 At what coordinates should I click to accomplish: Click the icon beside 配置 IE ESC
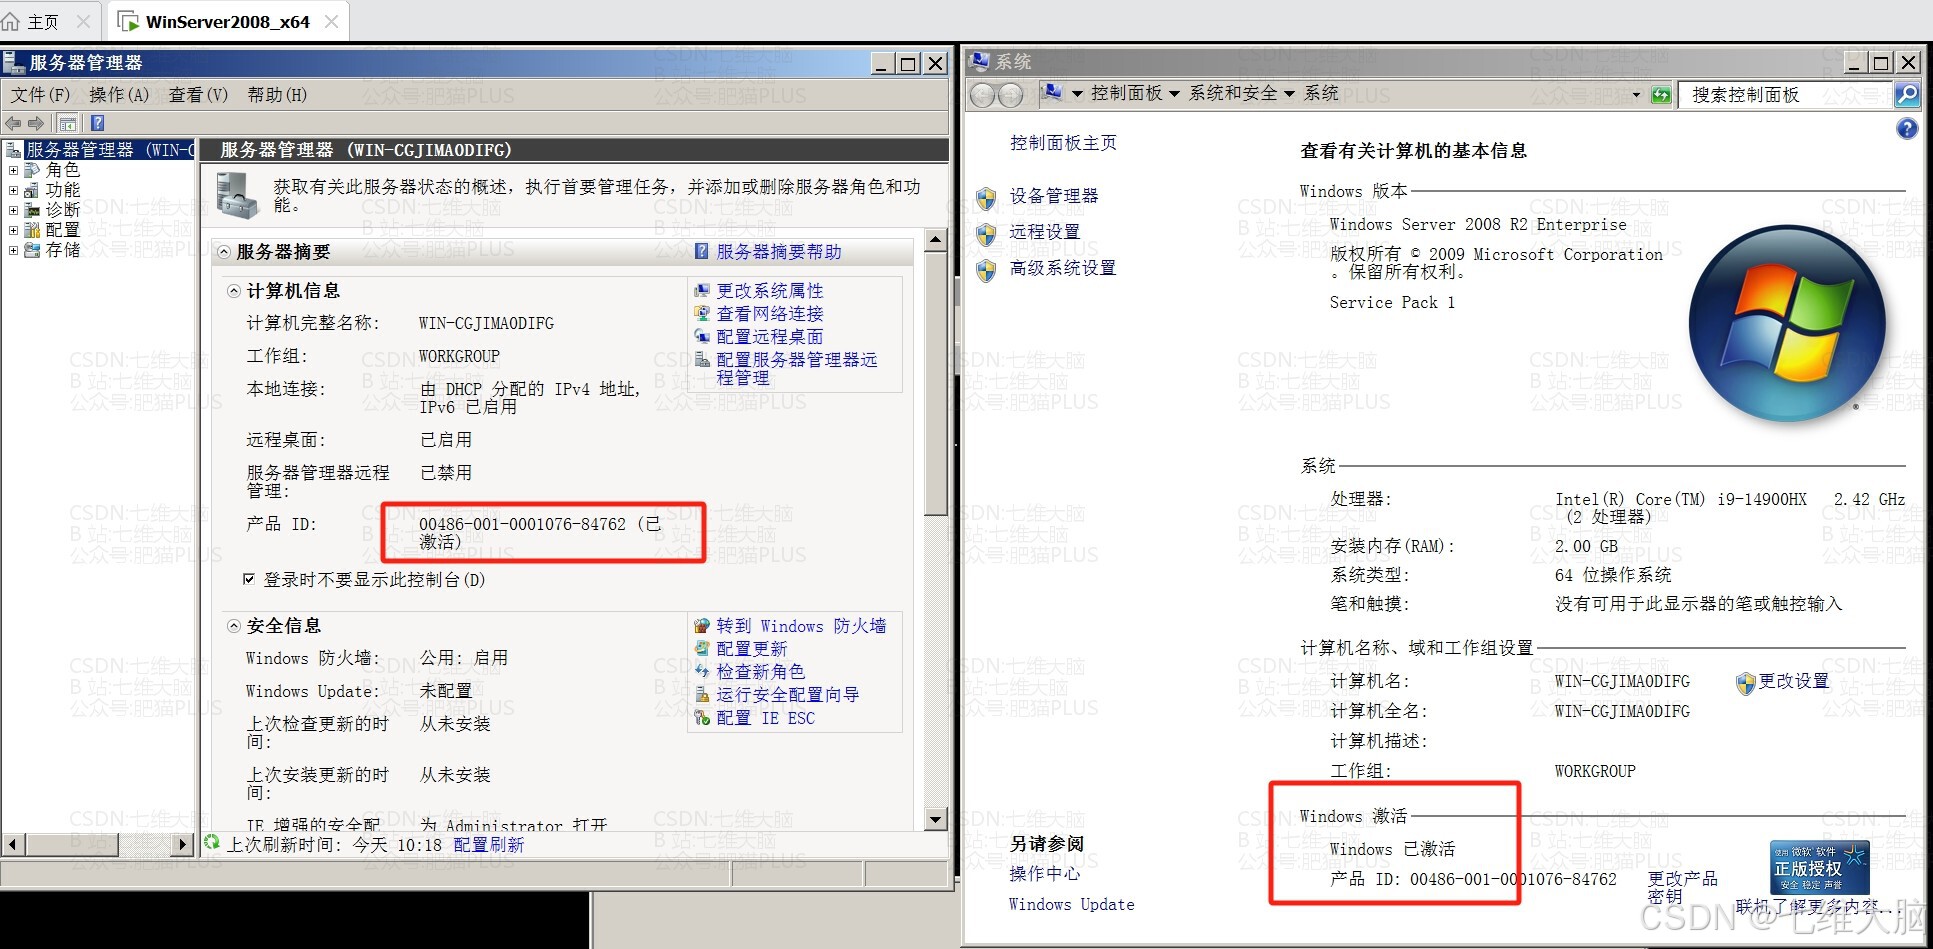[702, 718]
